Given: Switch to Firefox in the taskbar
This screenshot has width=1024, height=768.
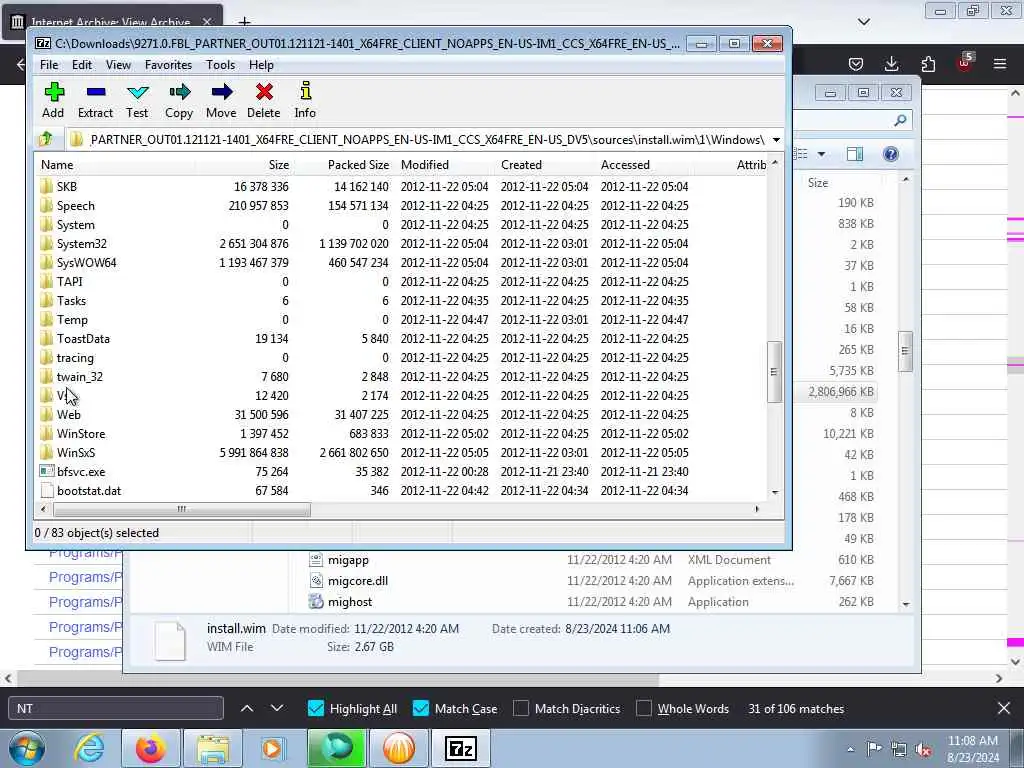Looking at the screenshot, I should [x=150, y=748].
